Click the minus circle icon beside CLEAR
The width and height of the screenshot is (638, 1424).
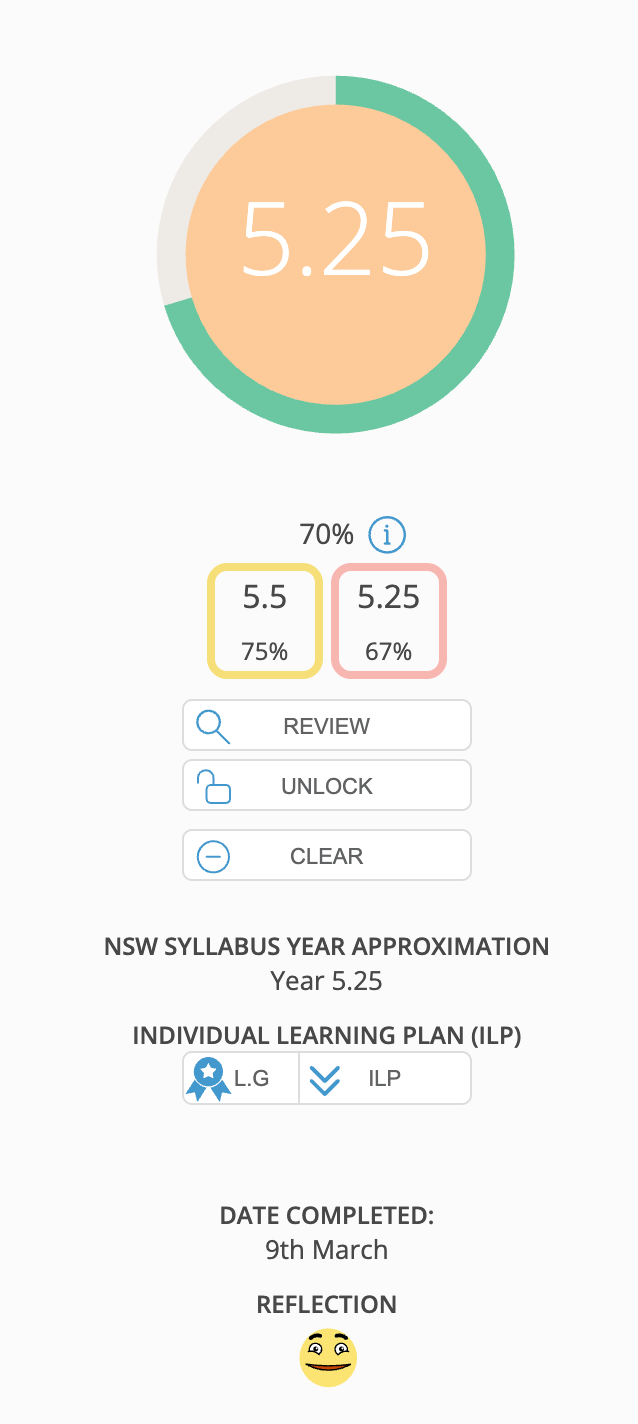[213, 855]
